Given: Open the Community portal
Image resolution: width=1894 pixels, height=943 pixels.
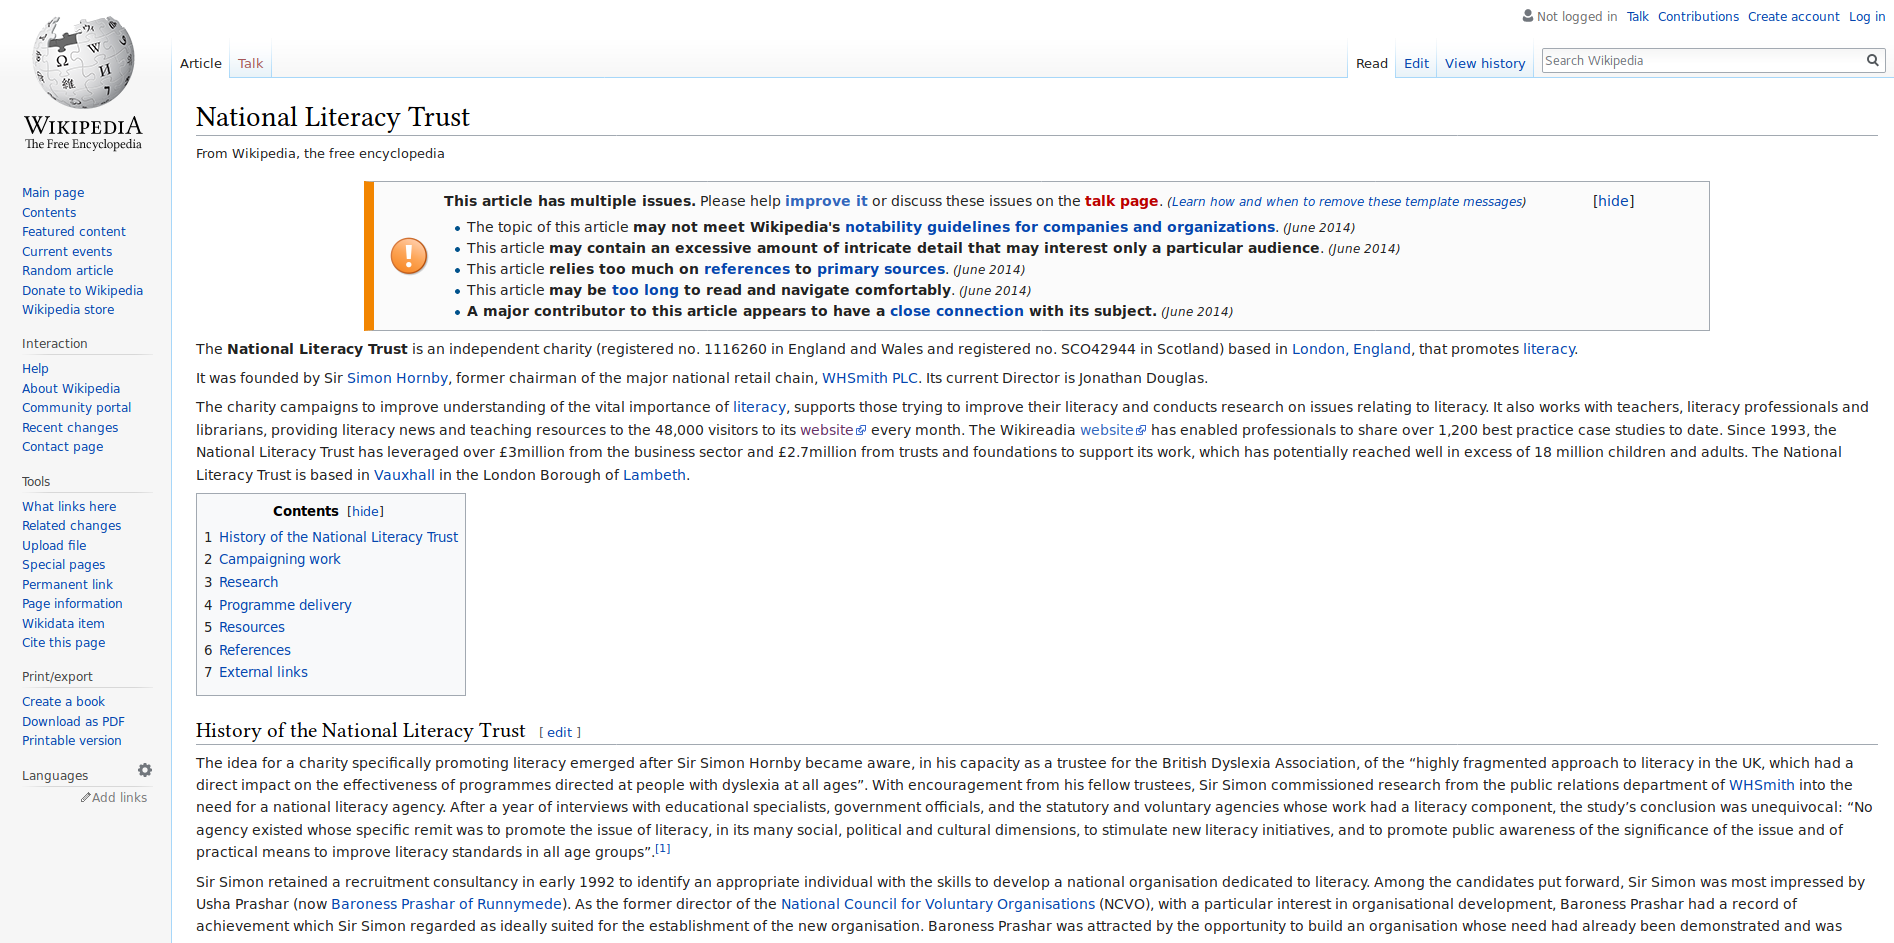Looking at the screenshot, I should tap(76, 408).
